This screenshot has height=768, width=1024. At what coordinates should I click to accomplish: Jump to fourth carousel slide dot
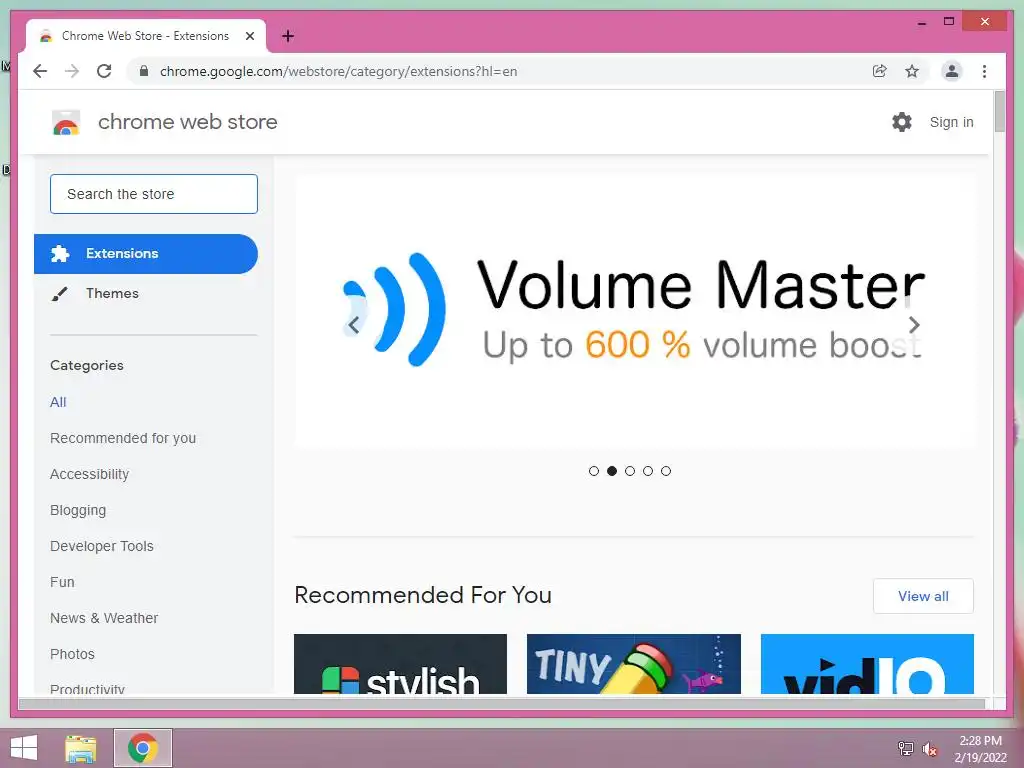(x=648, y=471)
